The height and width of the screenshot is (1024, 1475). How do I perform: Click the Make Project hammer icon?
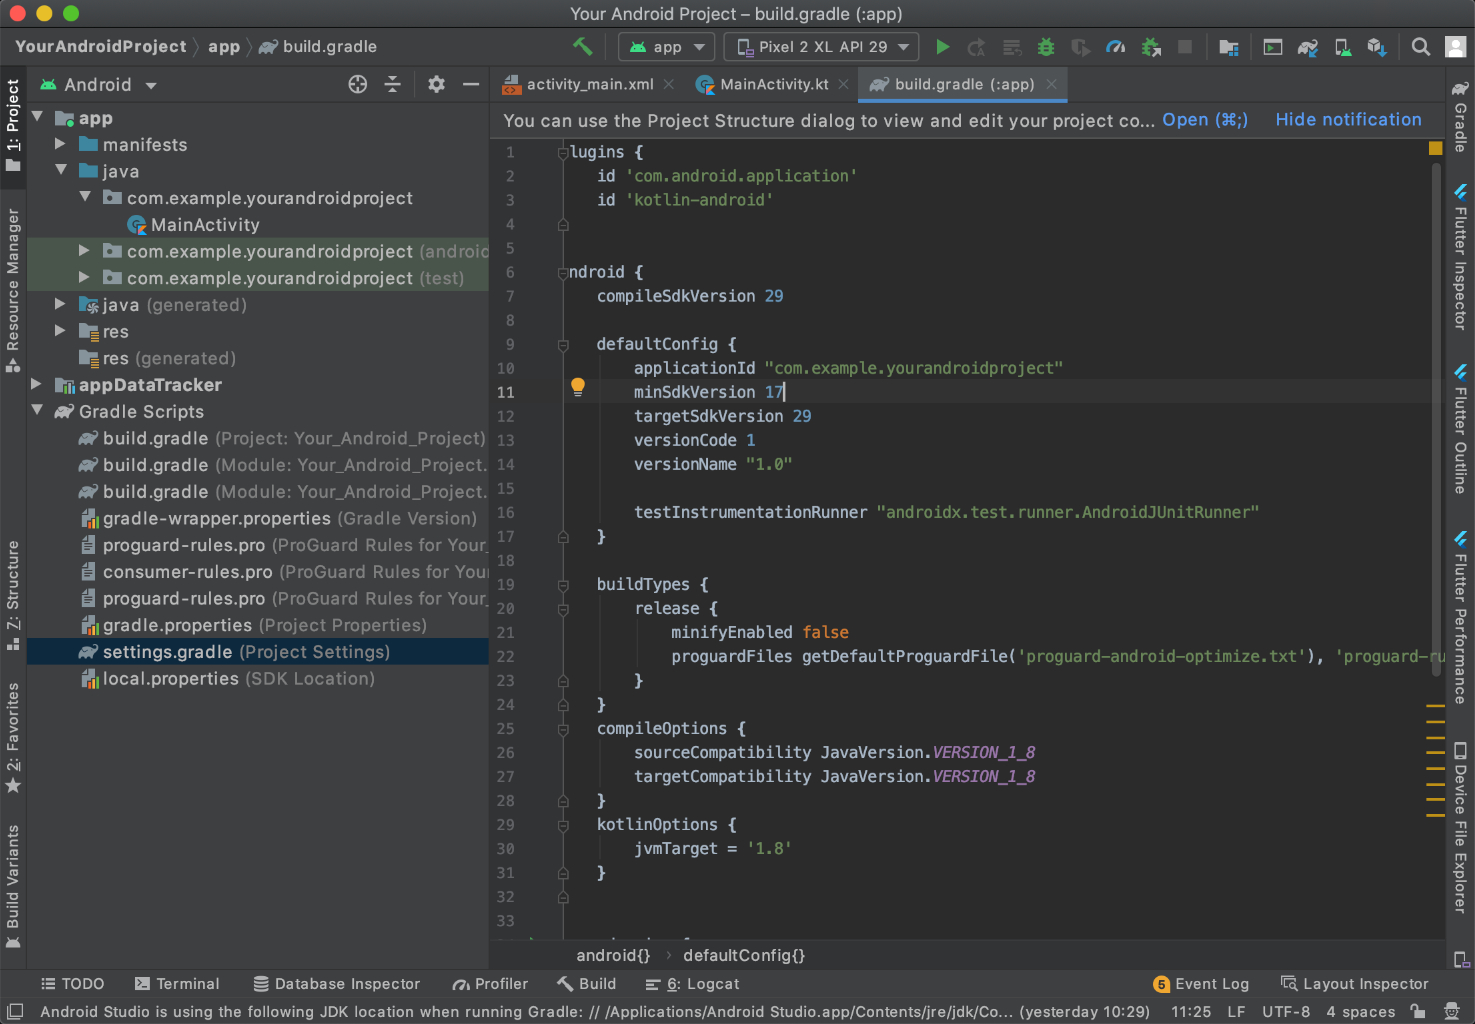[x=582, y=46]
